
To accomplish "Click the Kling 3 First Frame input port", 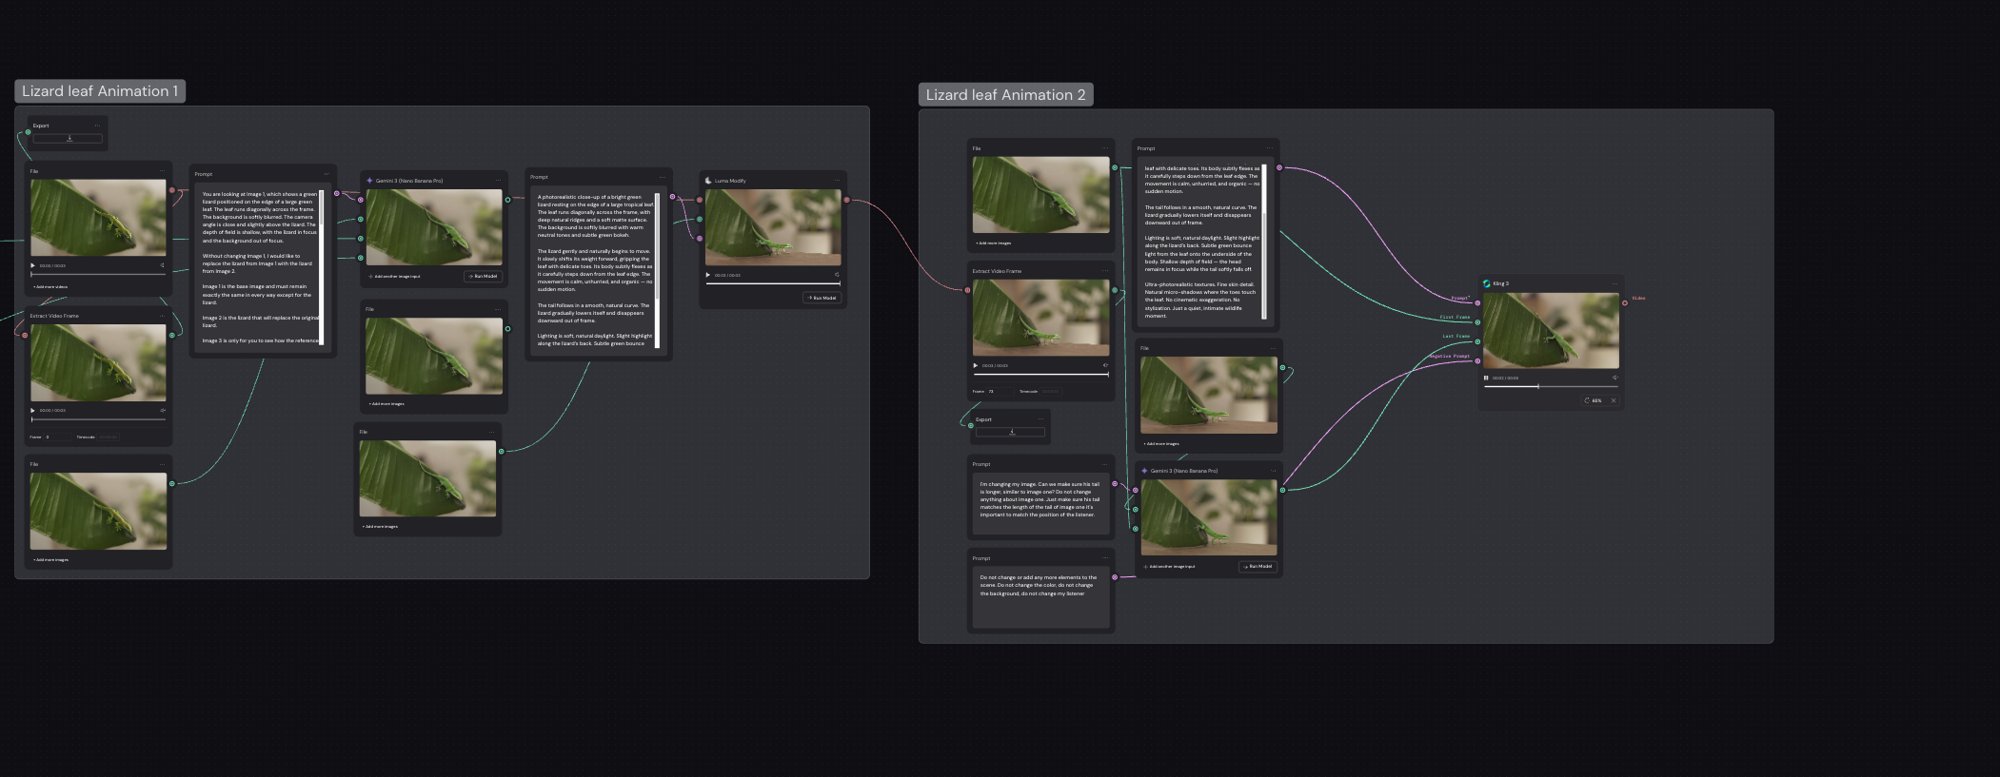I will click(1477, 322).
